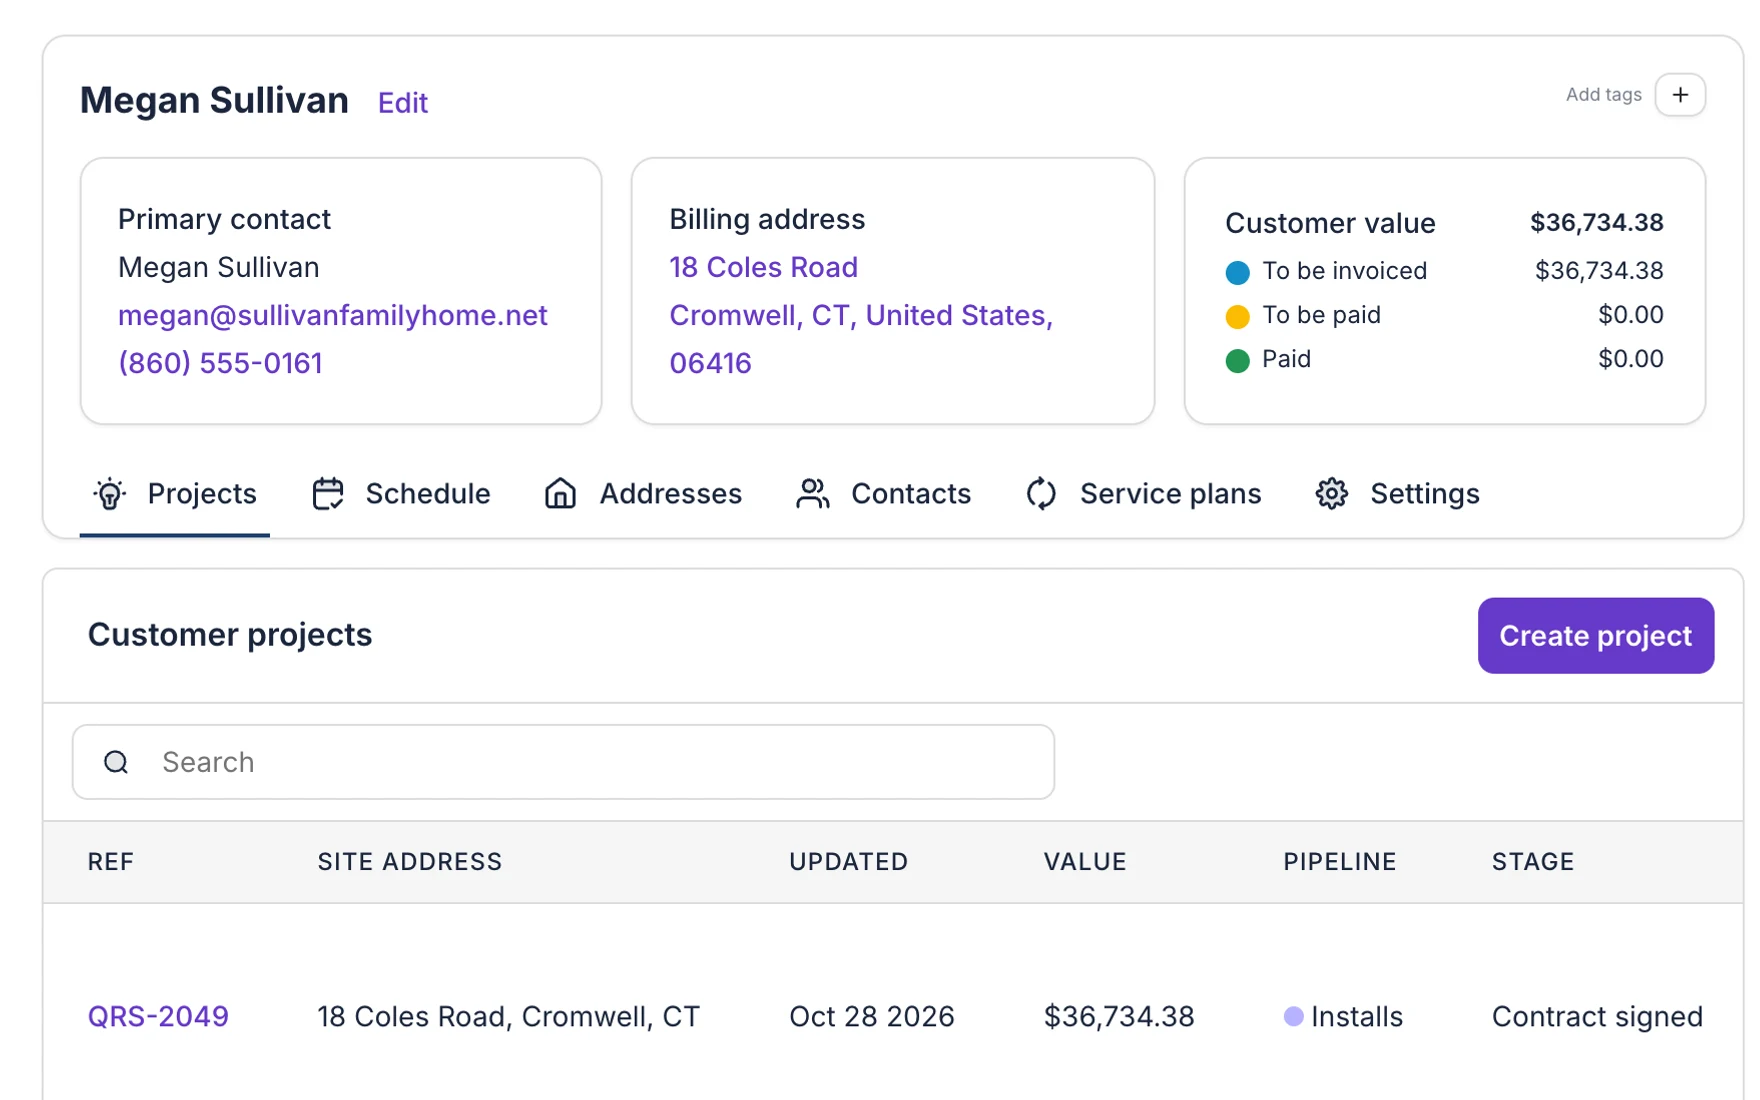Click the project value $36,734.38 in table
1760x1100 pixels.
point(1119,1017)
